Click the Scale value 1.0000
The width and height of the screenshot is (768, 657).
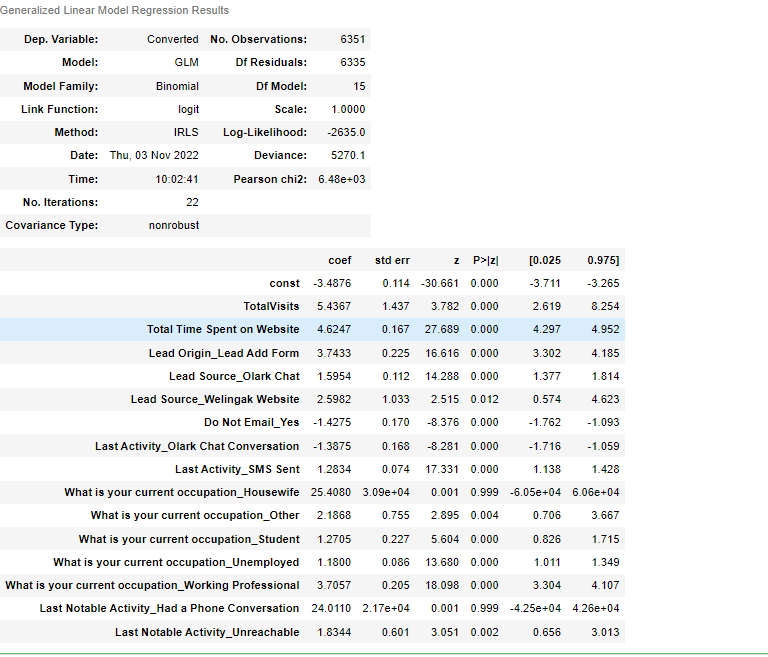tap(348, 109)
